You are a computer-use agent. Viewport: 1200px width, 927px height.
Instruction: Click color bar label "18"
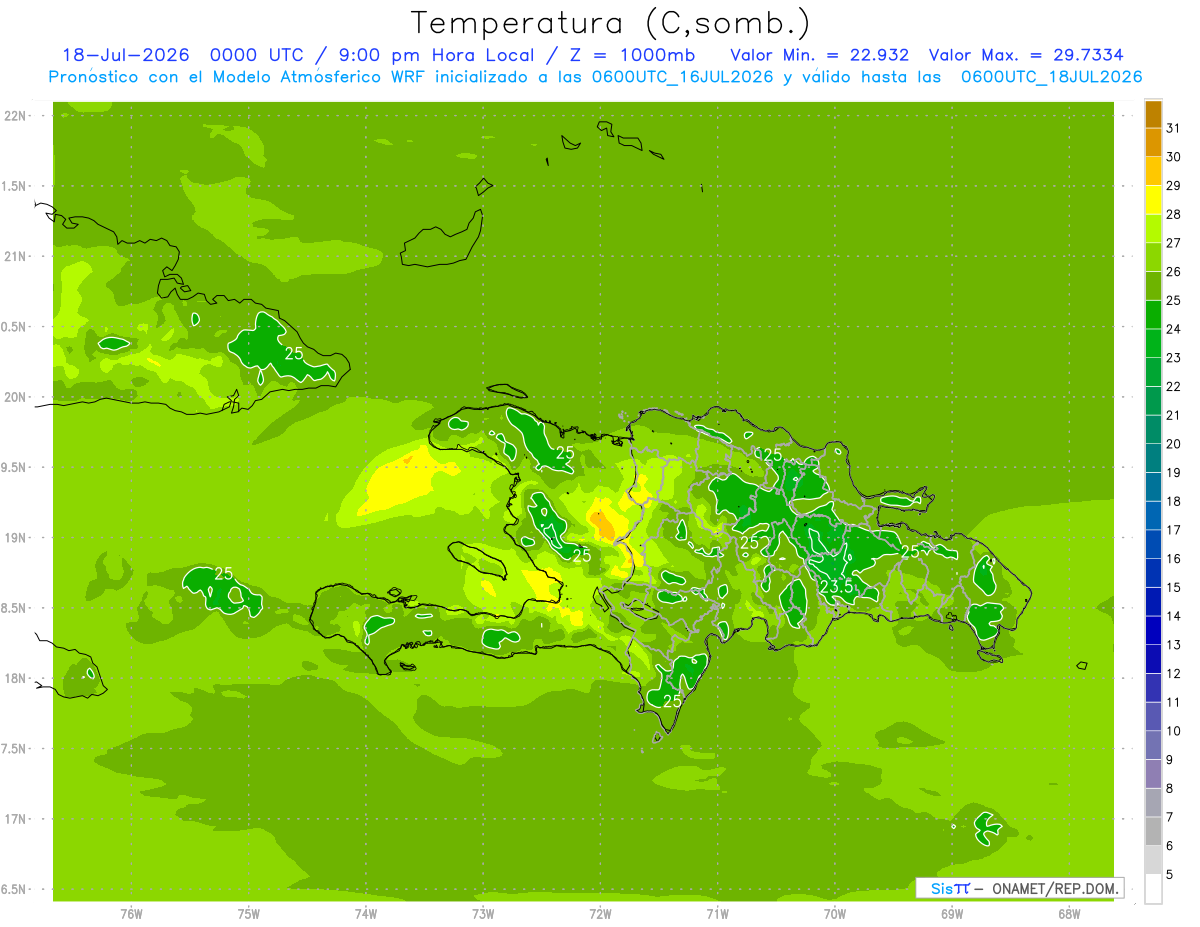pyautogui.click(x=1174, y=502)
